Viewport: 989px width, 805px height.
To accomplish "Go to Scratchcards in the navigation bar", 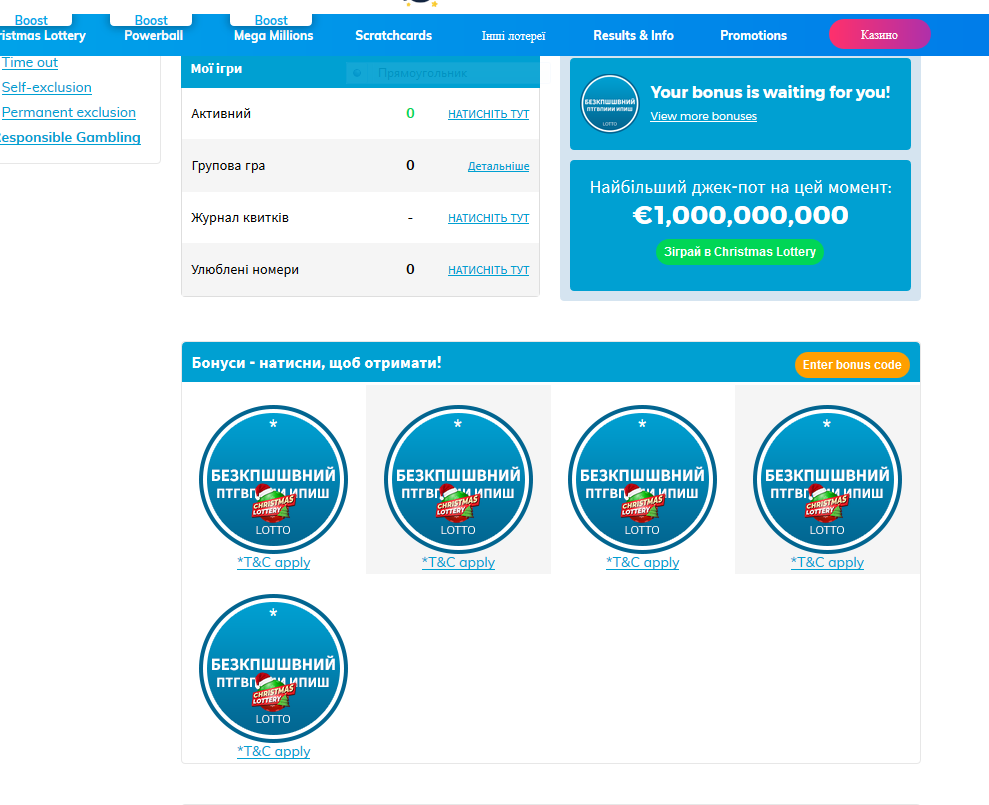I will pyautogui.click(x=393, y=35).
